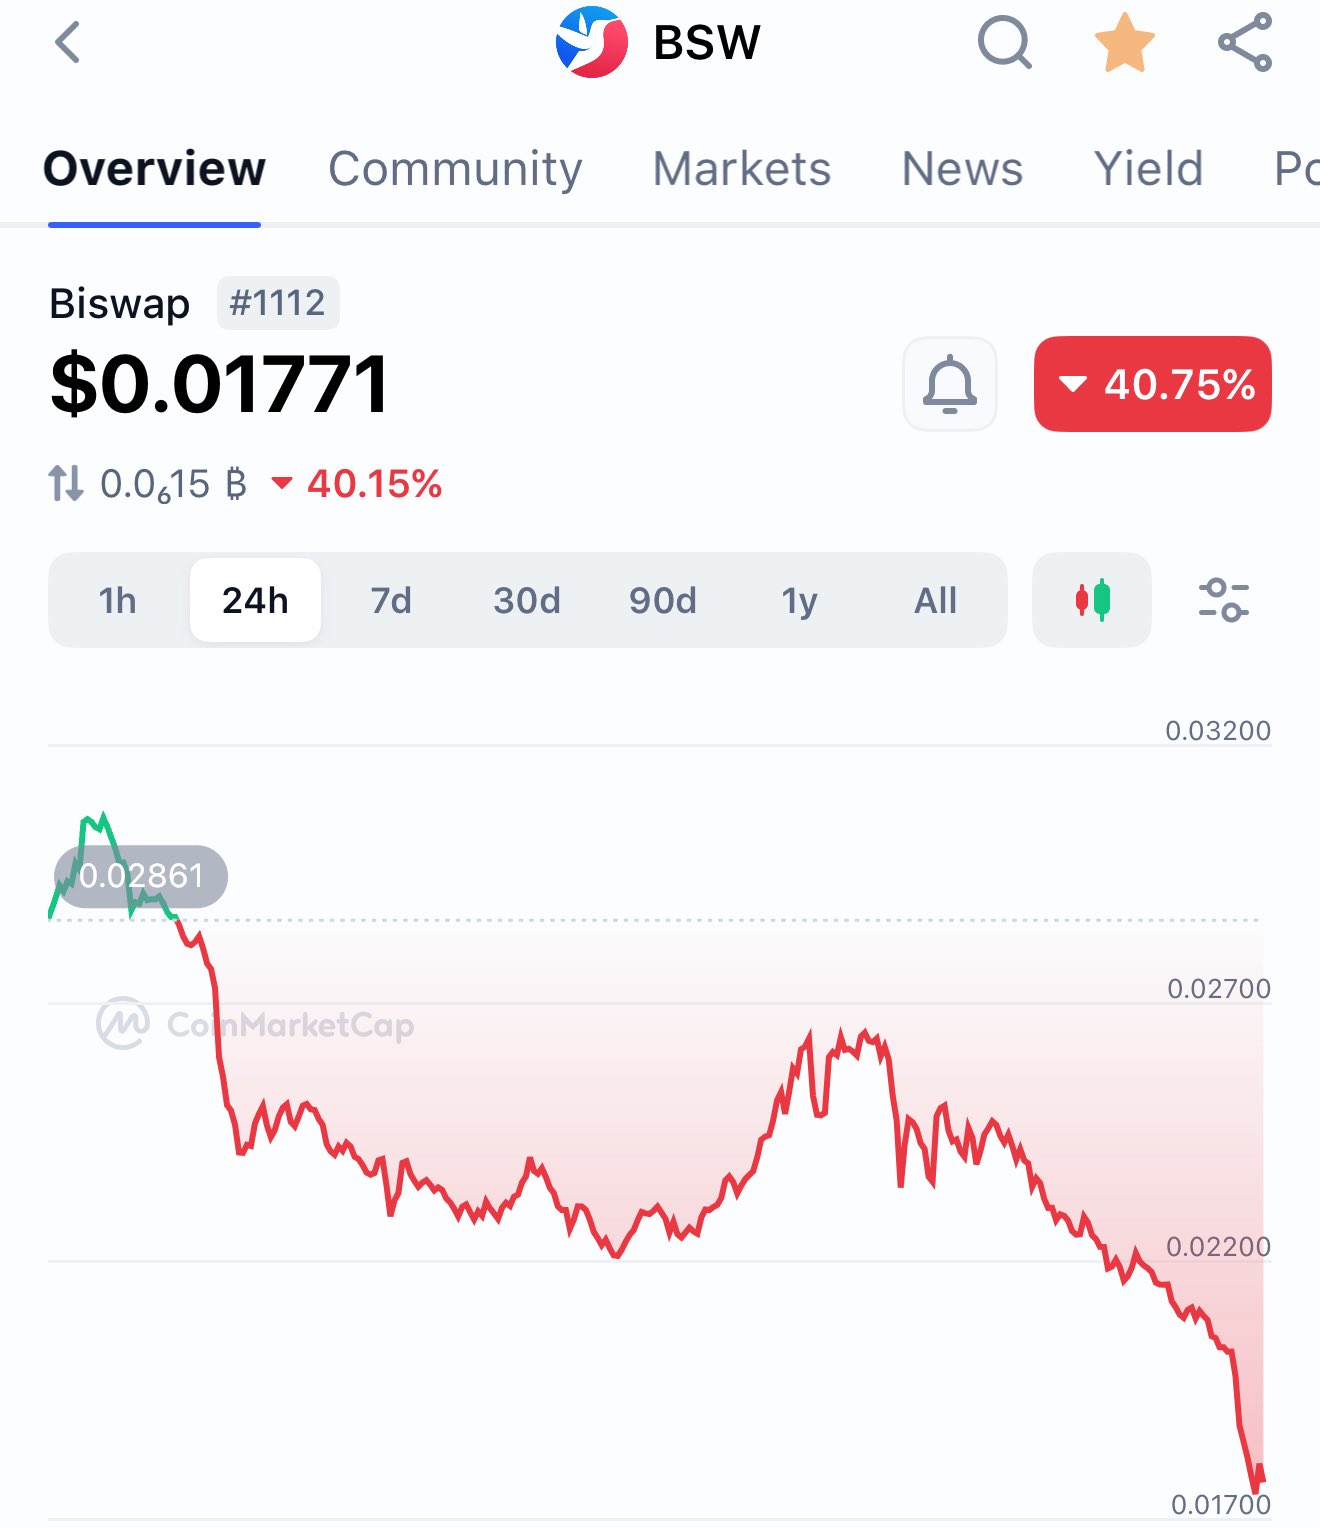Tap the red 40.75% change badge
Viewport: 1320px width, 1528px height.
coord(1152,384)
